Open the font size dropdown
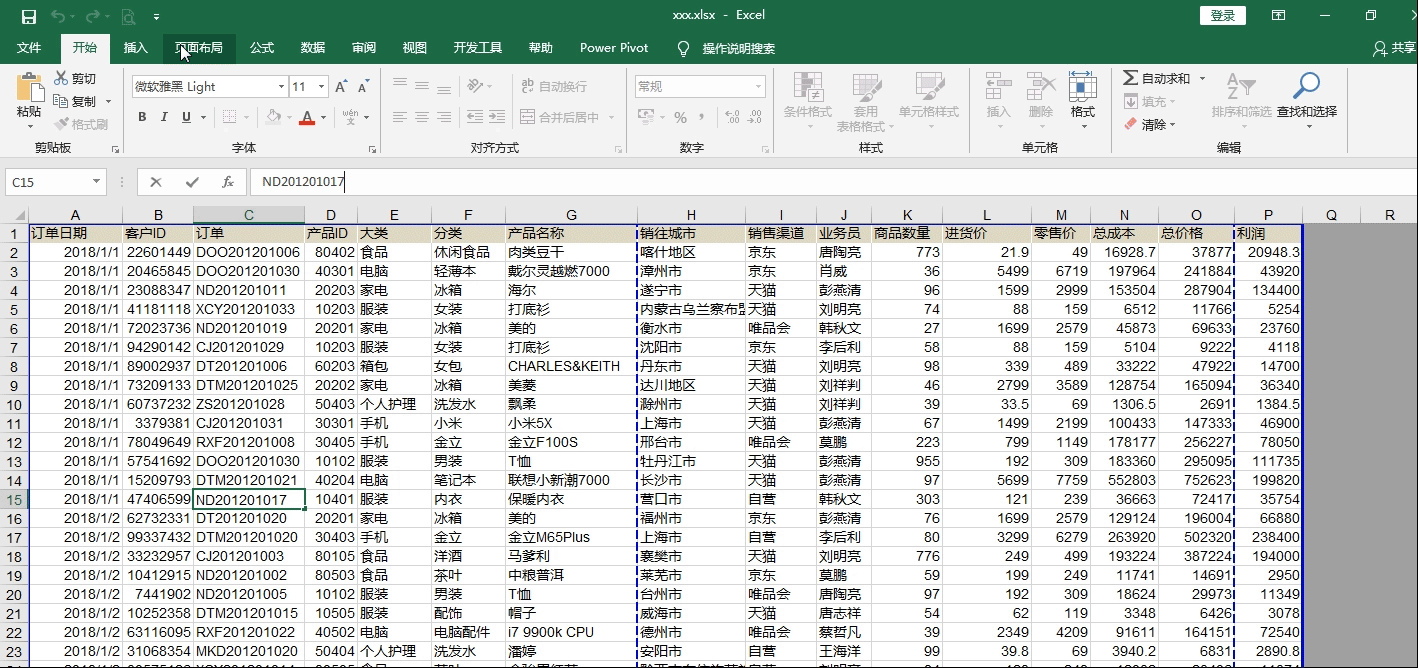 tap(321, 87)
